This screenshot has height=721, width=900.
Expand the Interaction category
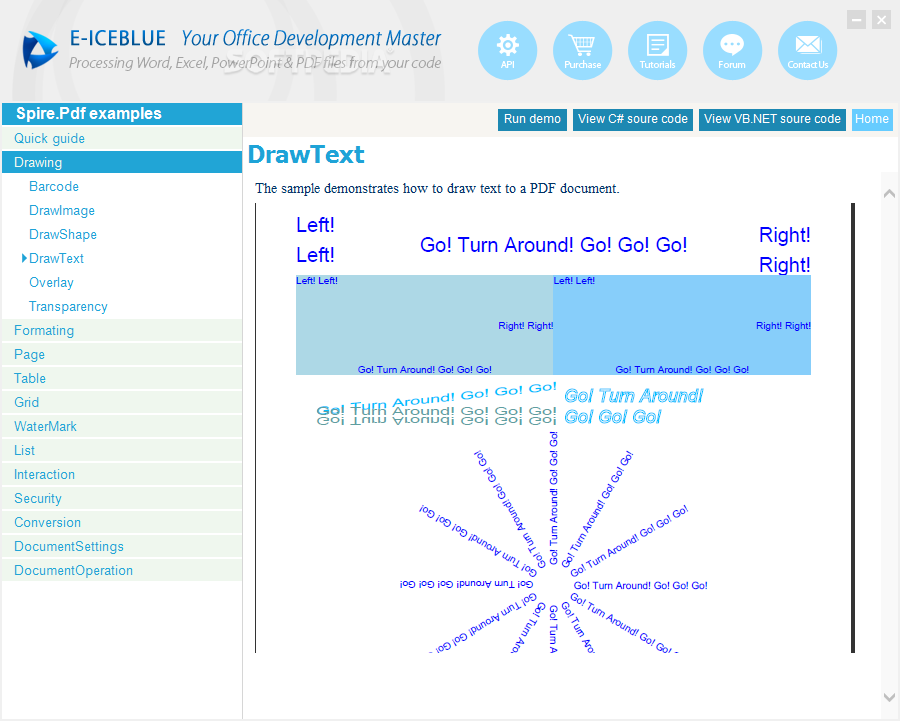click(122, 475)
